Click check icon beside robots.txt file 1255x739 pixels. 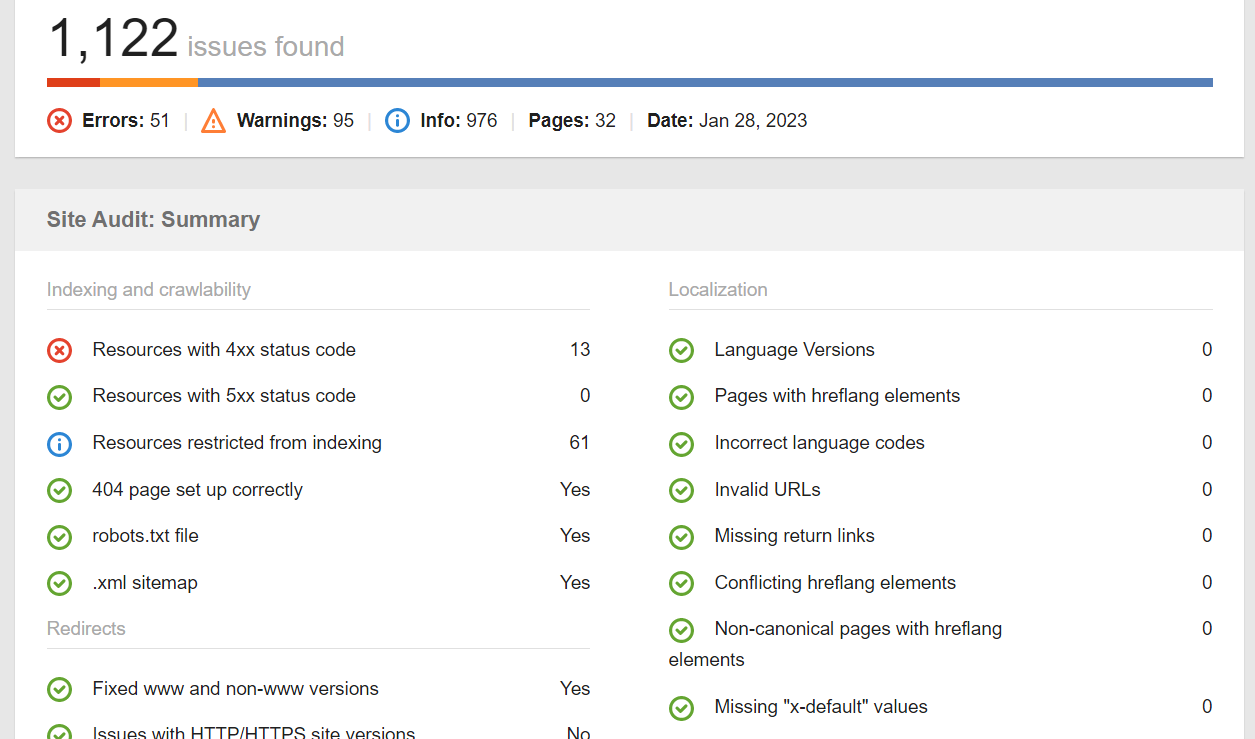pos(60,536)
